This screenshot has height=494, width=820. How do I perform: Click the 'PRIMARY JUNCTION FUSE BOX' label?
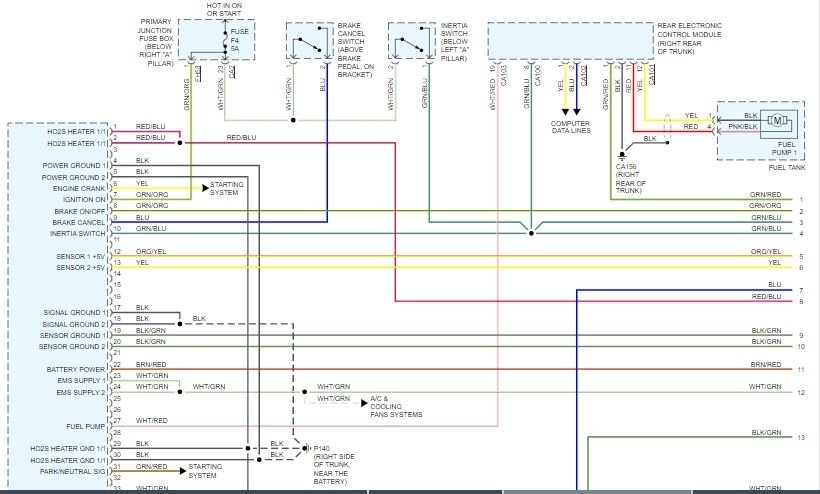[x=156, y=42]
